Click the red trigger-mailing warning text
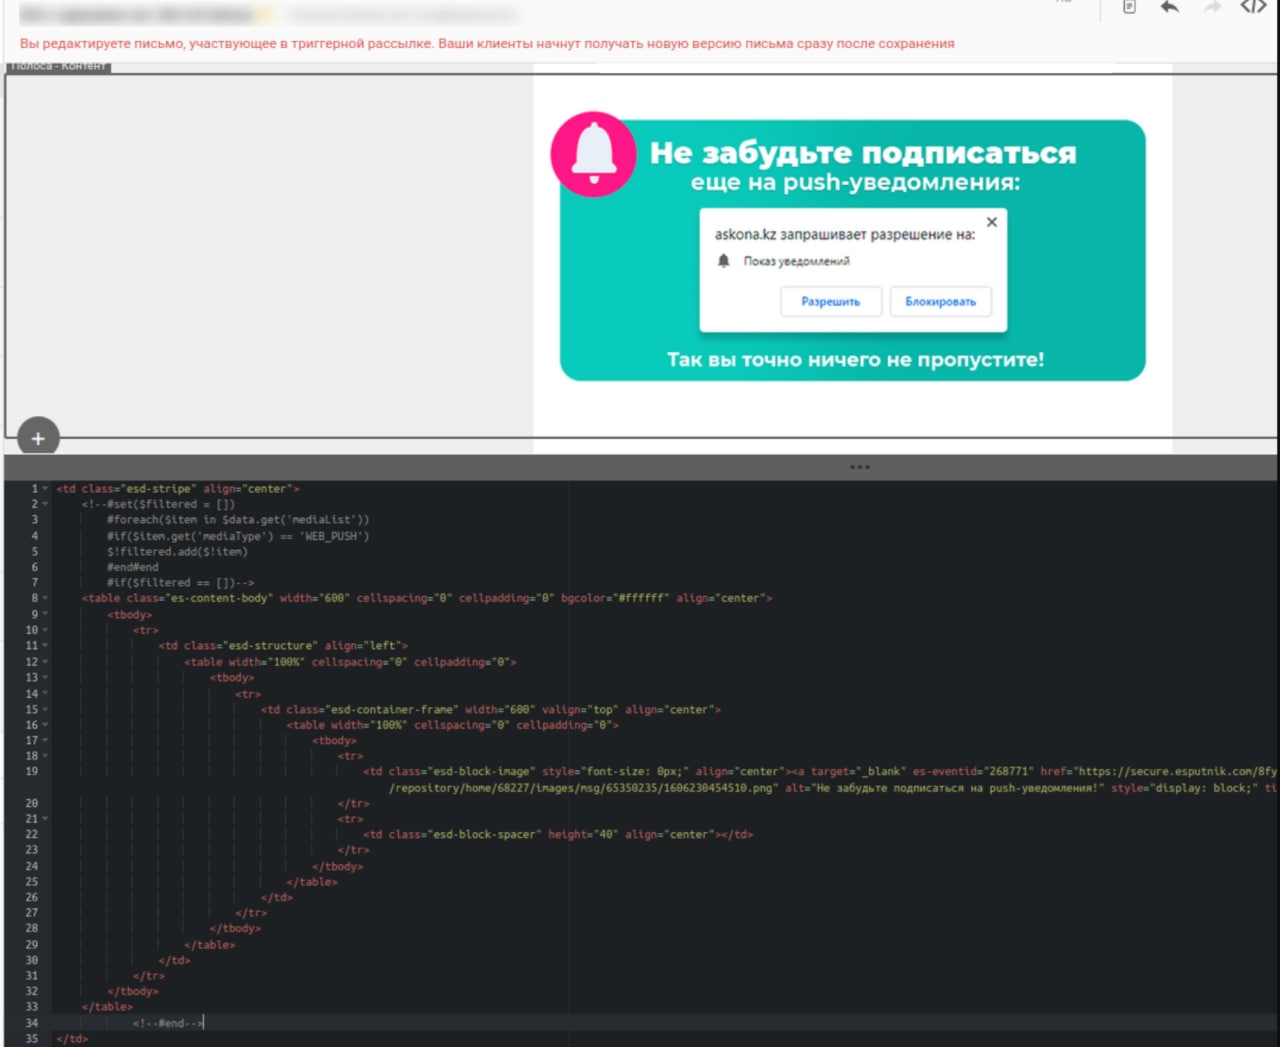This screenshot has height=1047, width=1280. coord(487,44)
